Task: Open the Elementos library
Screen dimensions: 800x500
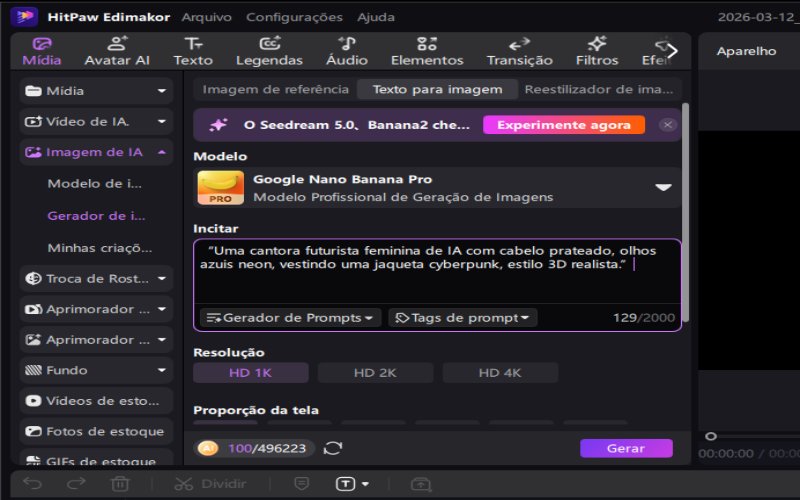Action: (427, 50)
